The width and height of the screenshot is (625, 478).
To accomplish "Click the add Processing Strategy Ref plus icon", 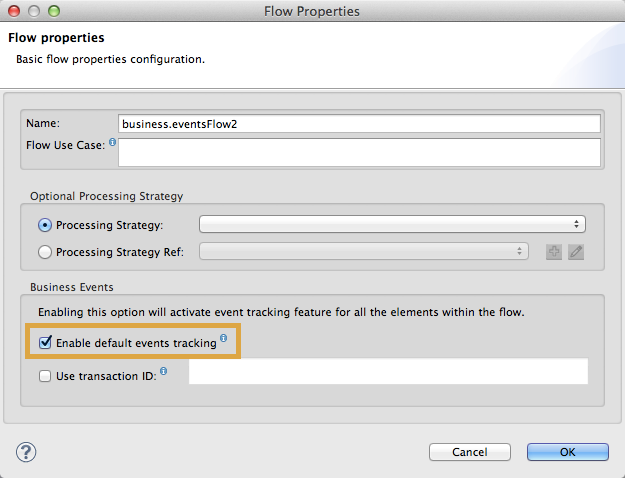I will click(x=554, y=252).
